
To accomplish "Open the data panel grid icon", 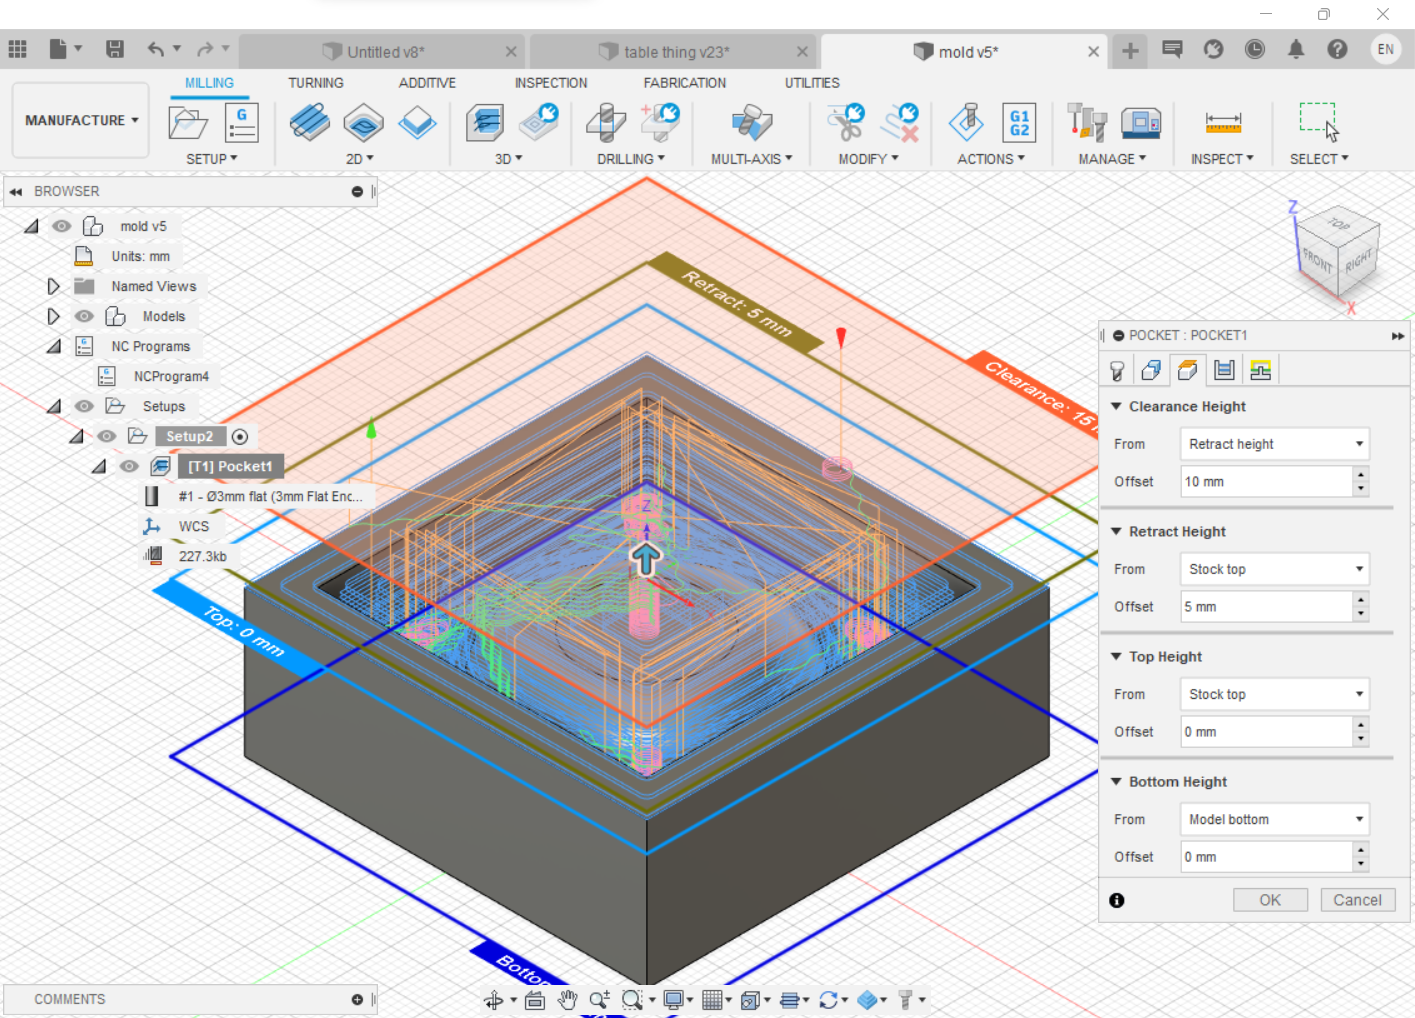I will click(x=17, y=49).
